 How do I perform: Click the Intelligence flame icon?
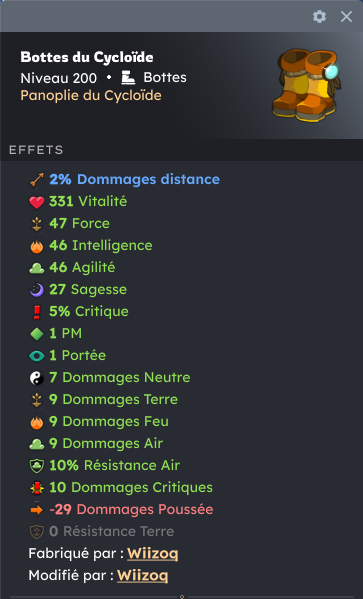37,246
